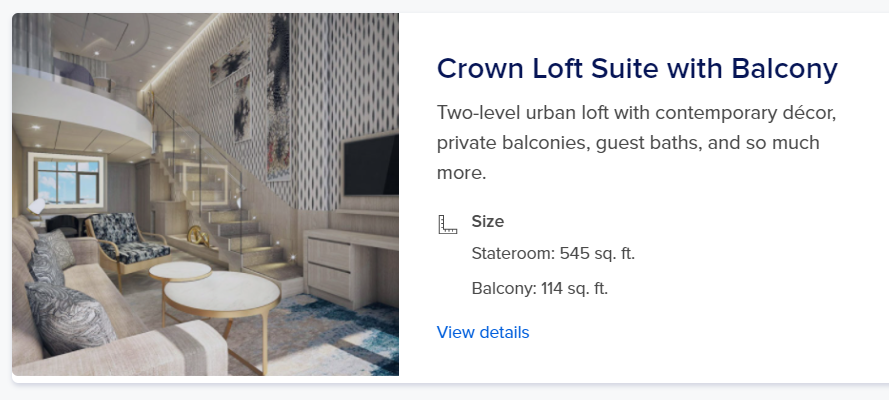The width and height of the screenshot is (889, 400).
Task: Click the small round side table in photo
Action: point(180,272)
